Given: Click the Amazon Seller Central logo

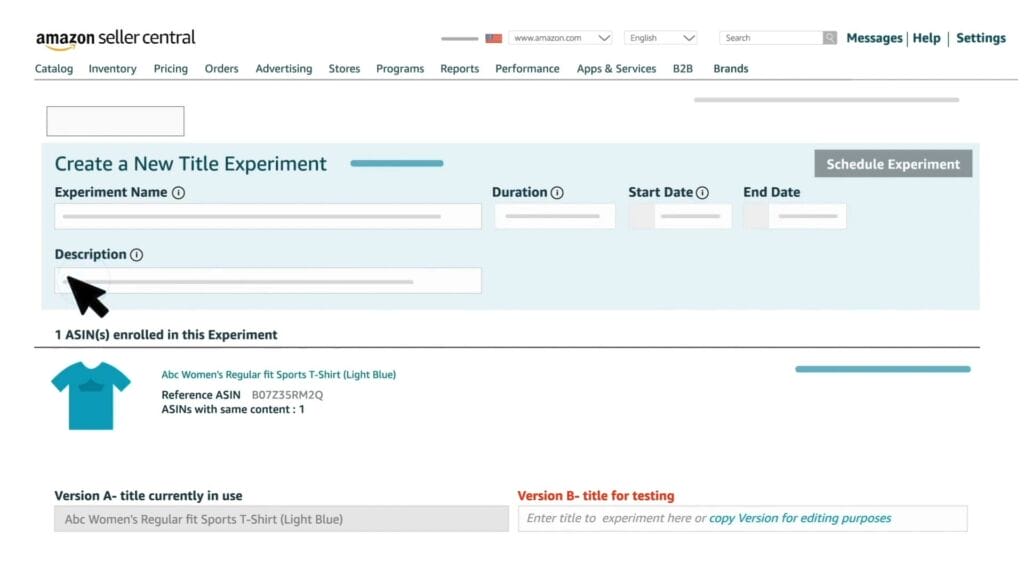Looking at the screenshot, I should (116, 39).
